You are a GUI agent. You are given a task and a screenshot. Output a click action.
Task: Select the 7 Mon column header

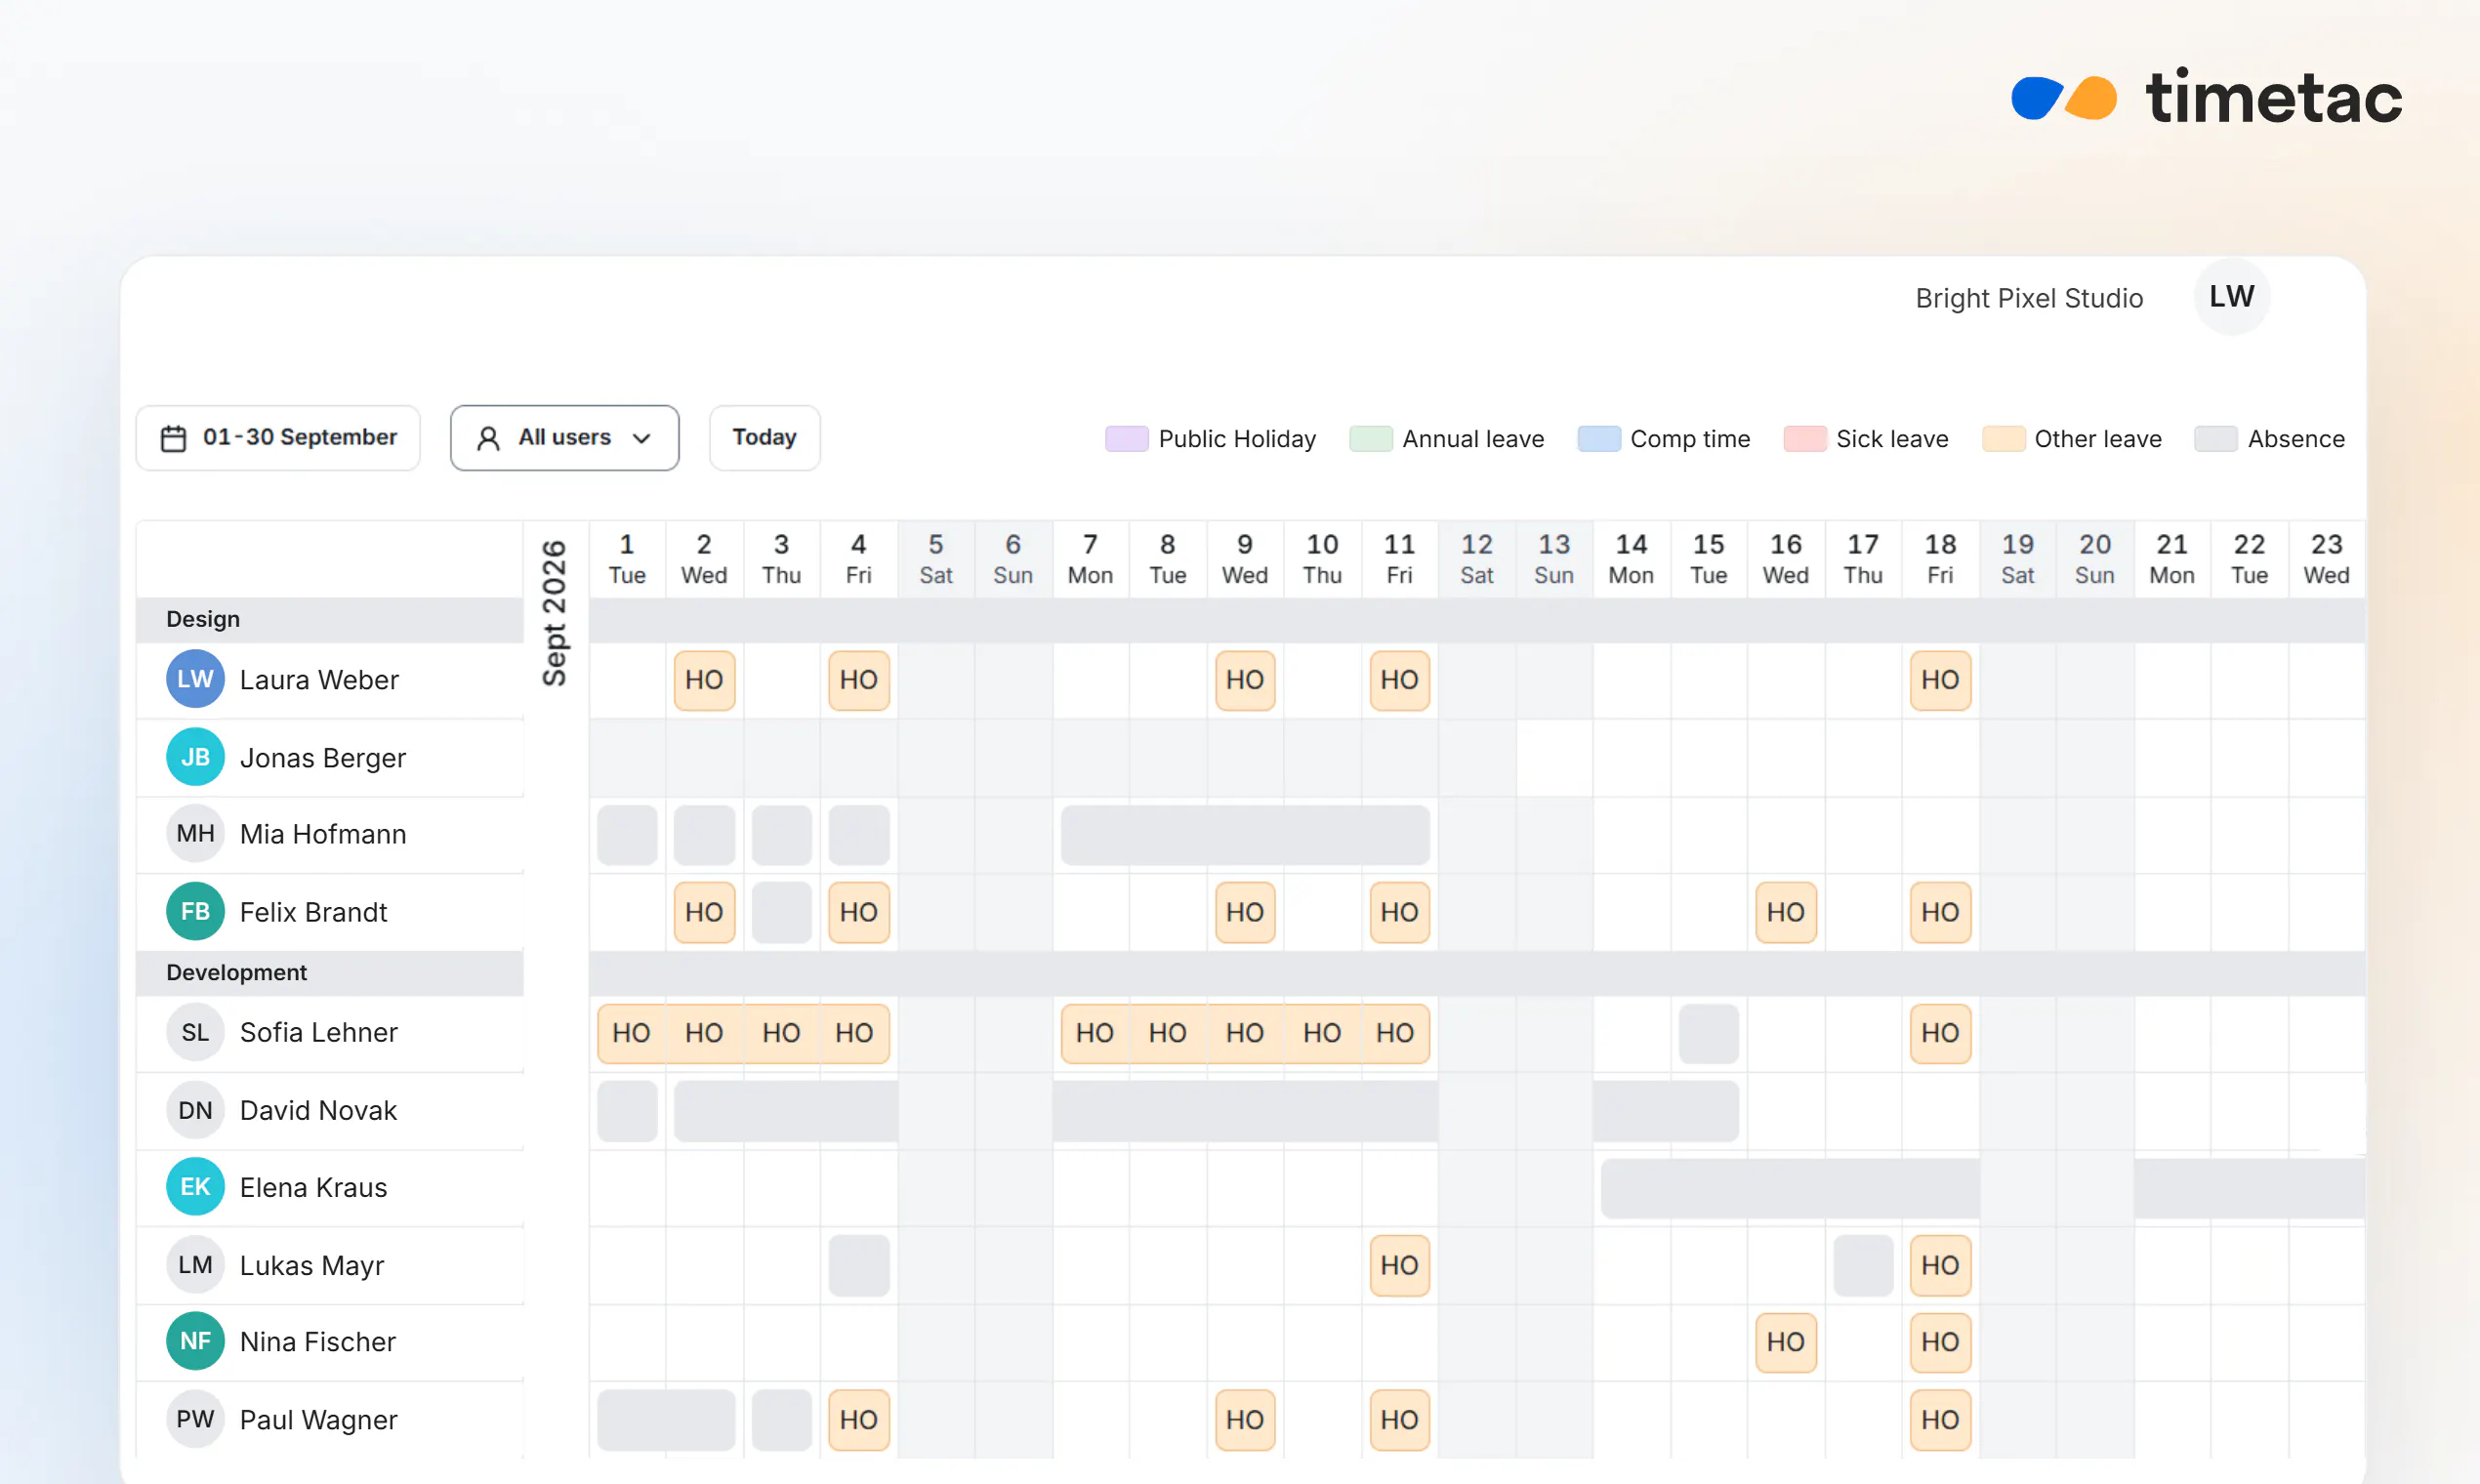coord(1090,559)
